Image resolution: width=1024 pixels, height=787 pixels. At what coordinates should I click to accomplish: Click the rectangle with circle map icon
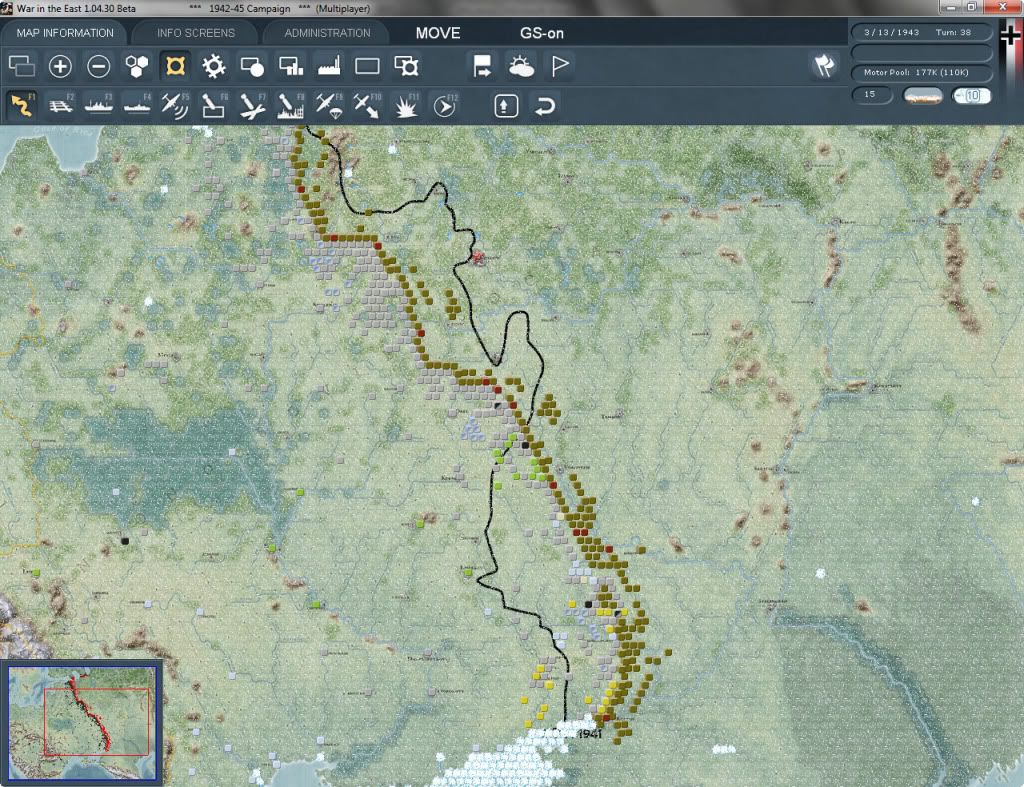coord(252,66)
